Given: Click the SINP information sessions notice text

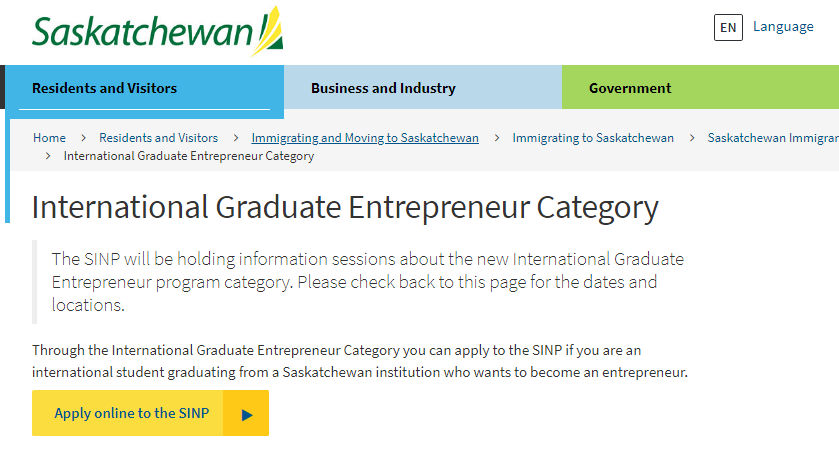Looking at the screenshot, I should (368, 281).
